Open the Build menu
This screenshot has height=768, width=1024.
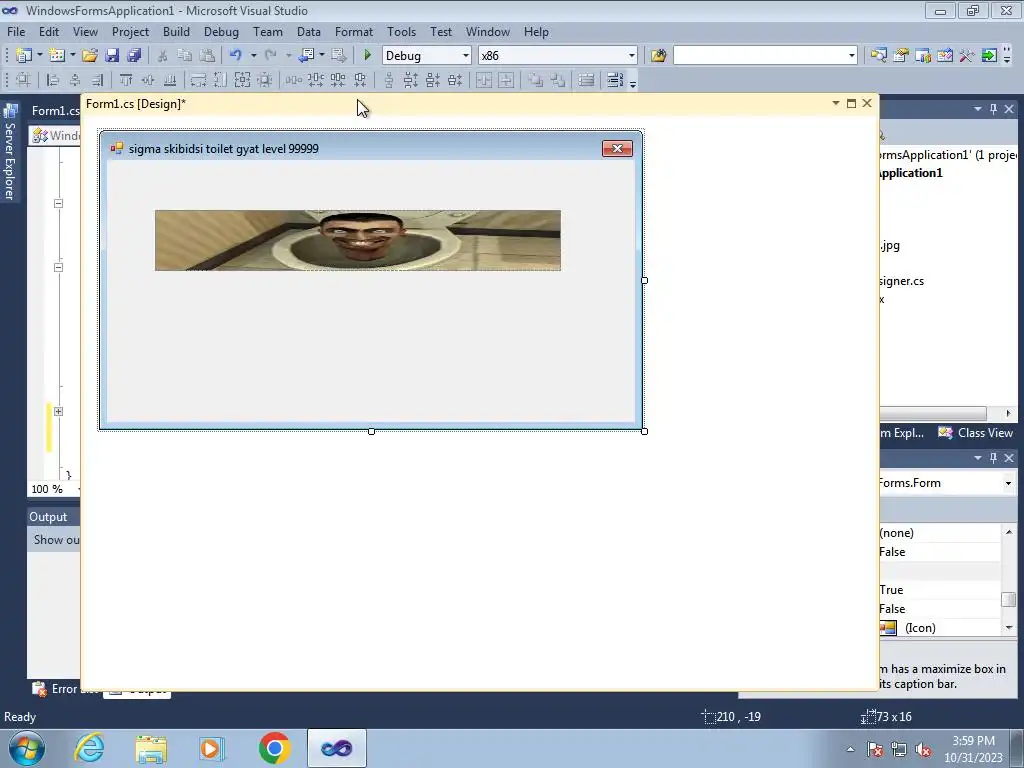pos(176,31)
